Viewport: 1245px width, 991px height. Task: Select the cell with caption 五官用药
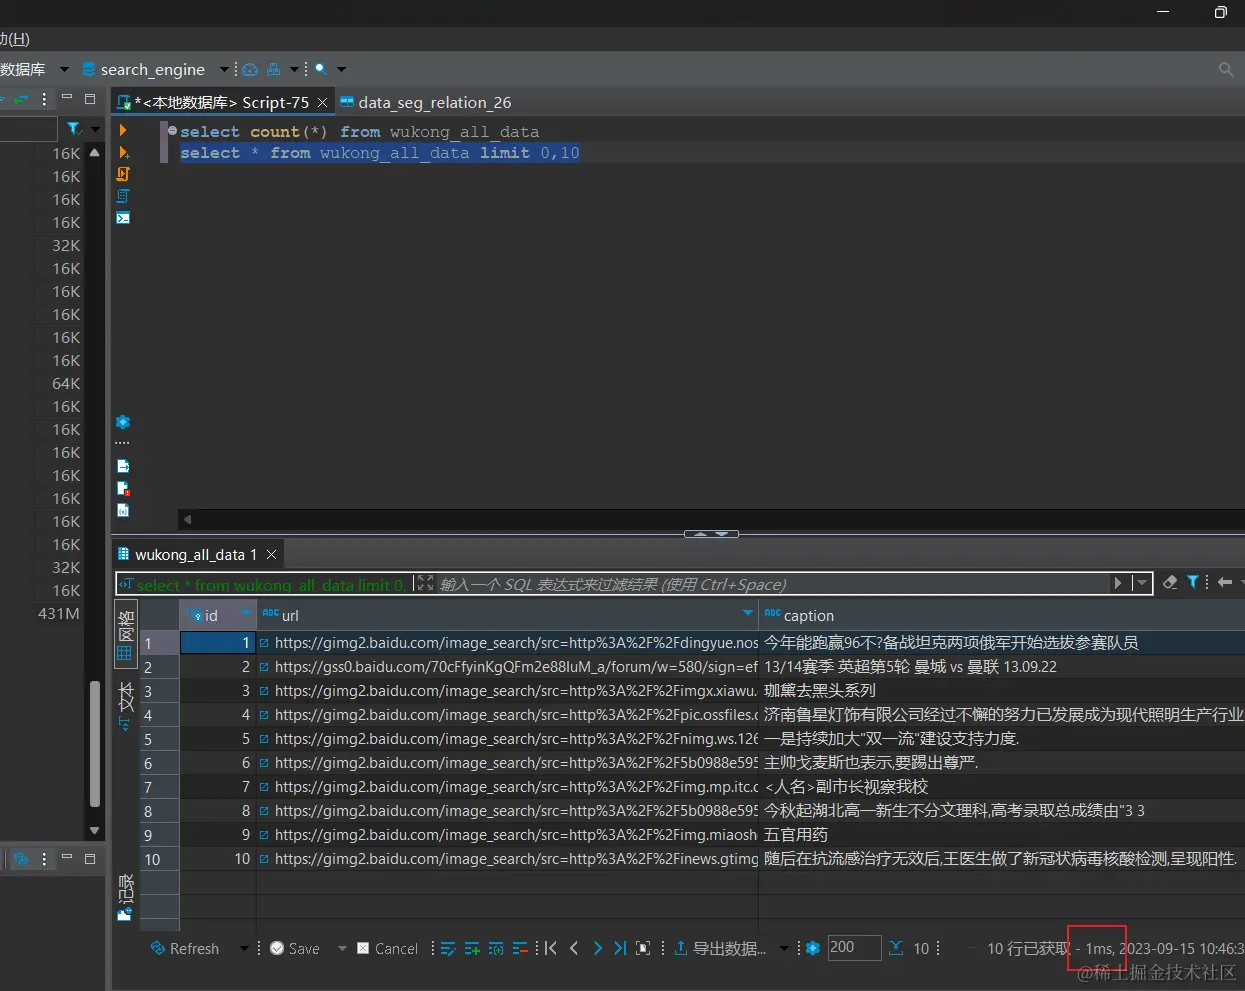1002,834
